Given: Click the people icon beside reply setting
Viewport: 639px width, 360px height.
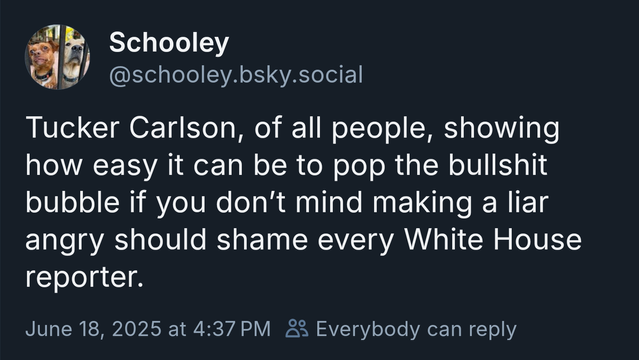Looking at the screenshot, I should [x=297, y=329].
